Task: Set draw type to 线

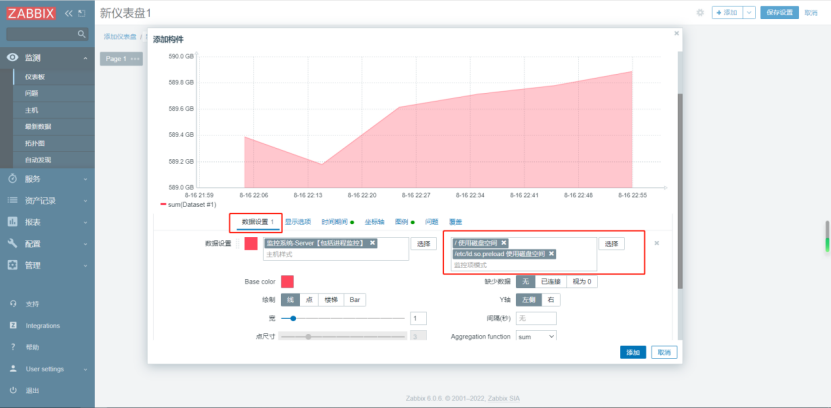Action: coord(290,300)
